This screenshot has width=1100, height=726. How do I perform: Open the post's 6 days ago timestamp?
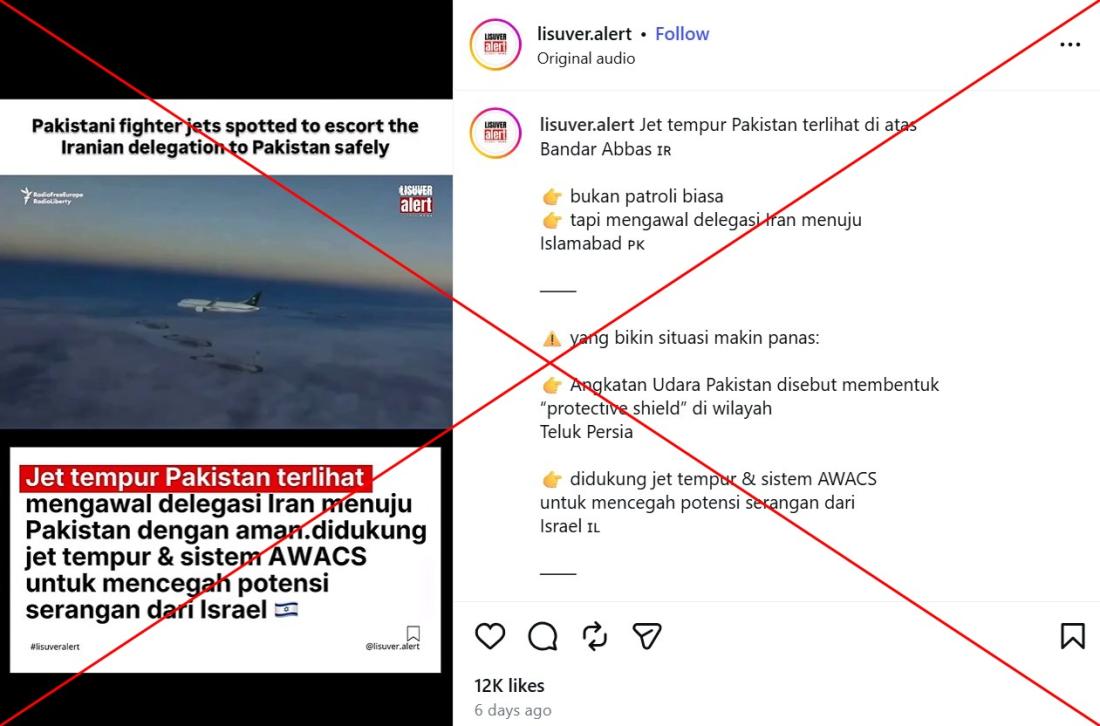pos(513,710)
